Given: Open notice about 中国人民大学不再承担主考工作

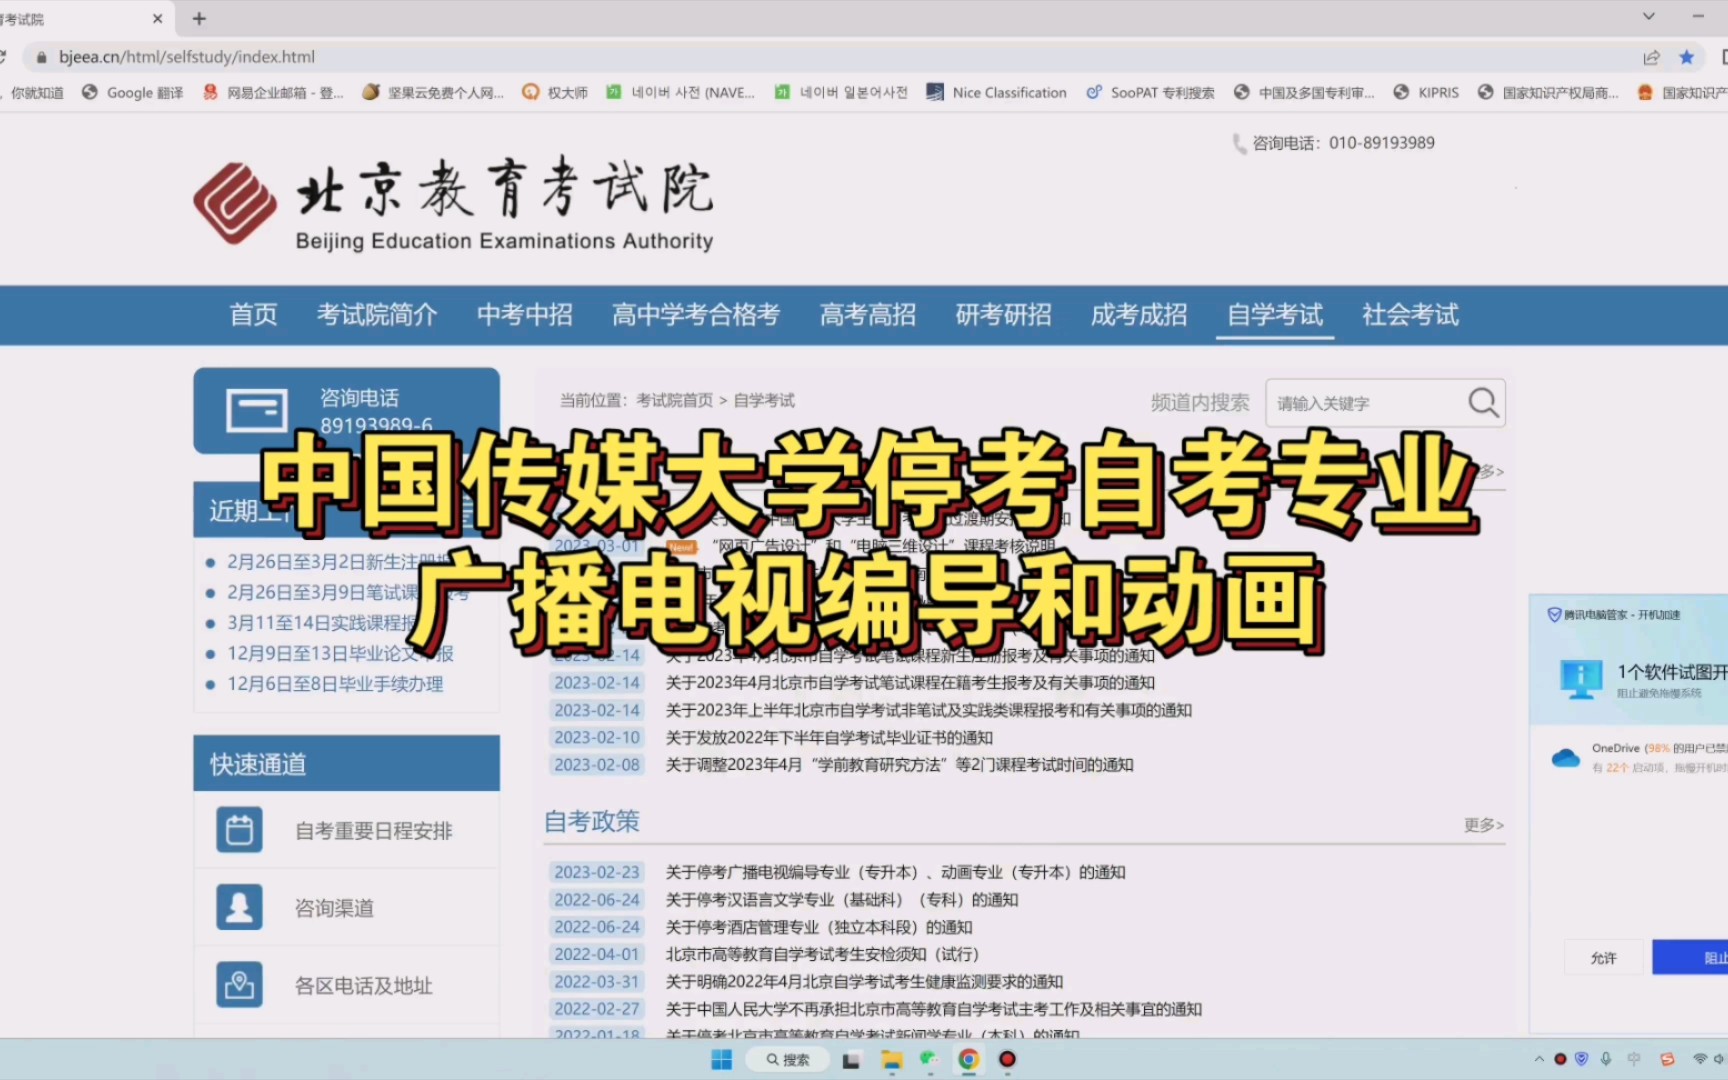Looking at the screenshot, I should coord(934,1009).
